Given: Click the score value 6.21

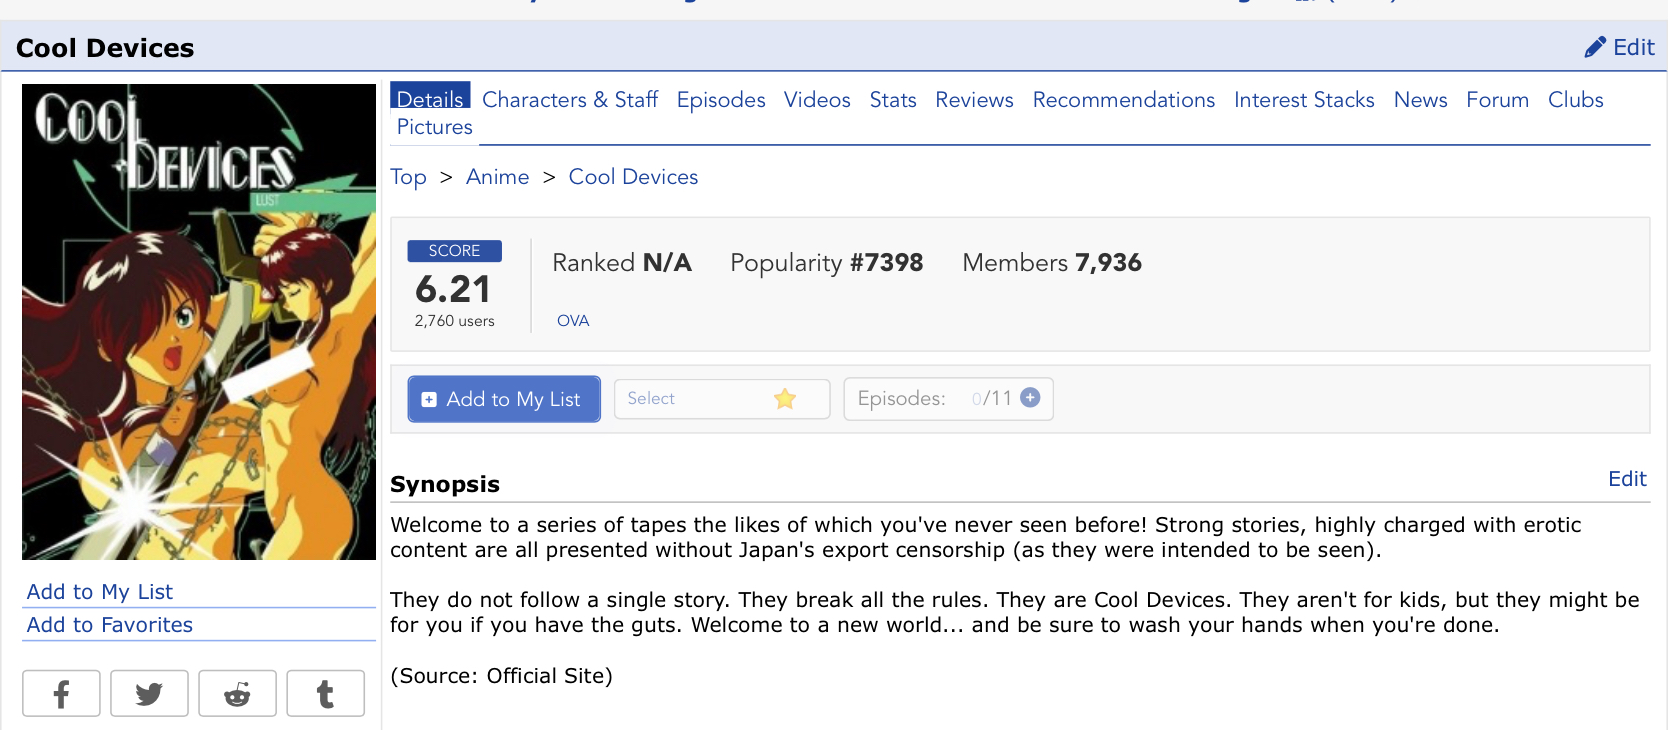Looking at the screenshot, I should click(453, 289).
